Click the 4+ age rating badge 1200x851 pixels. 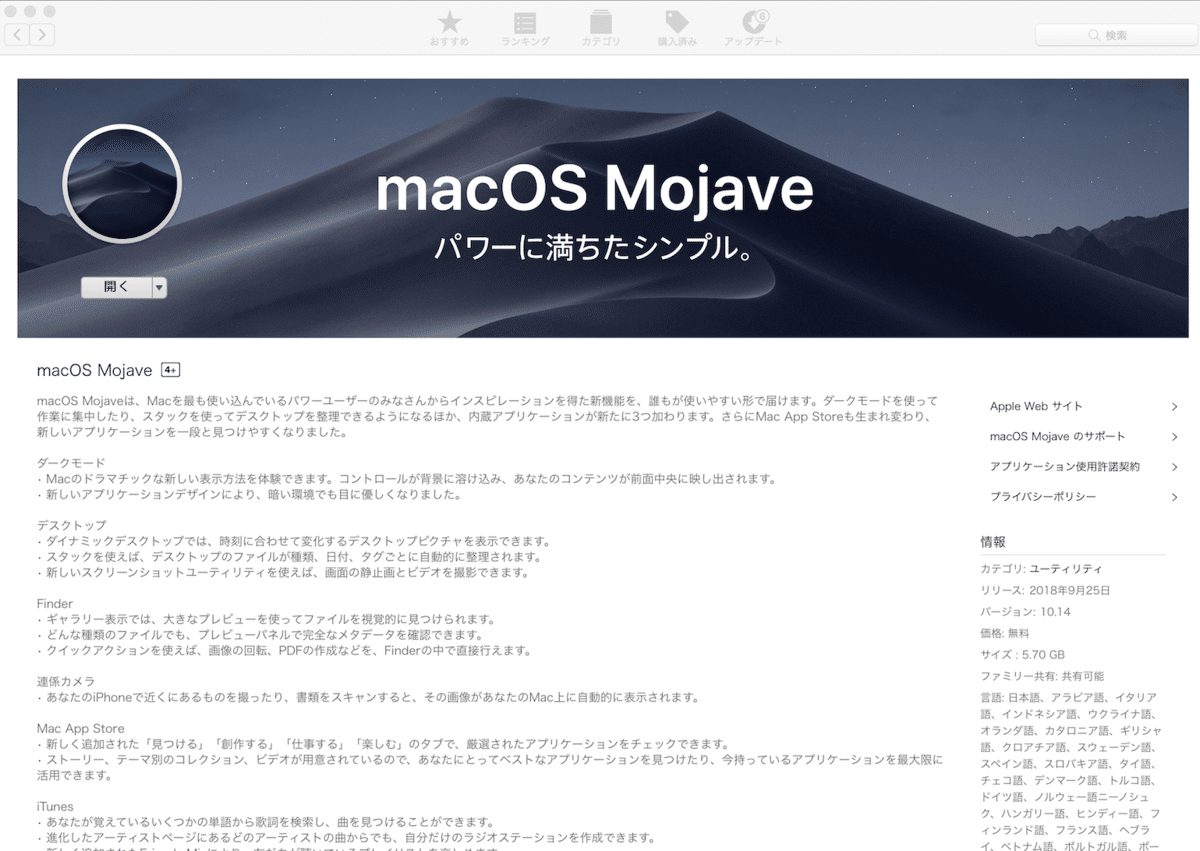(x=170, y=370)
